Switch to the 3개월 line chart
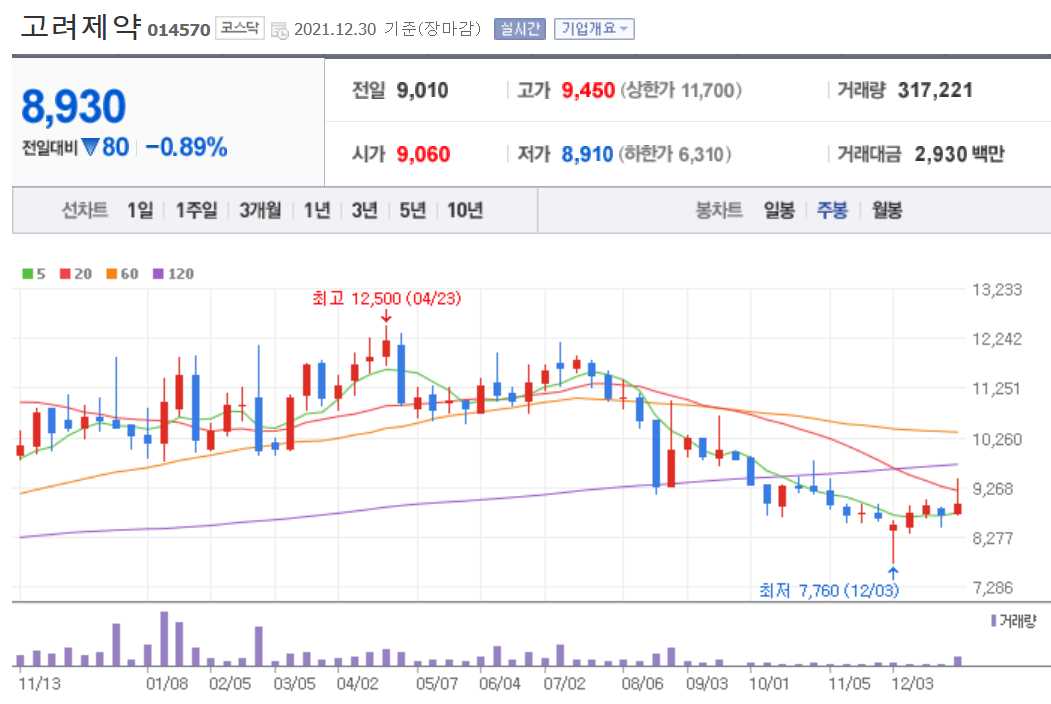The height and width of the screenshot is (704, 1051). tap(260, 211)
